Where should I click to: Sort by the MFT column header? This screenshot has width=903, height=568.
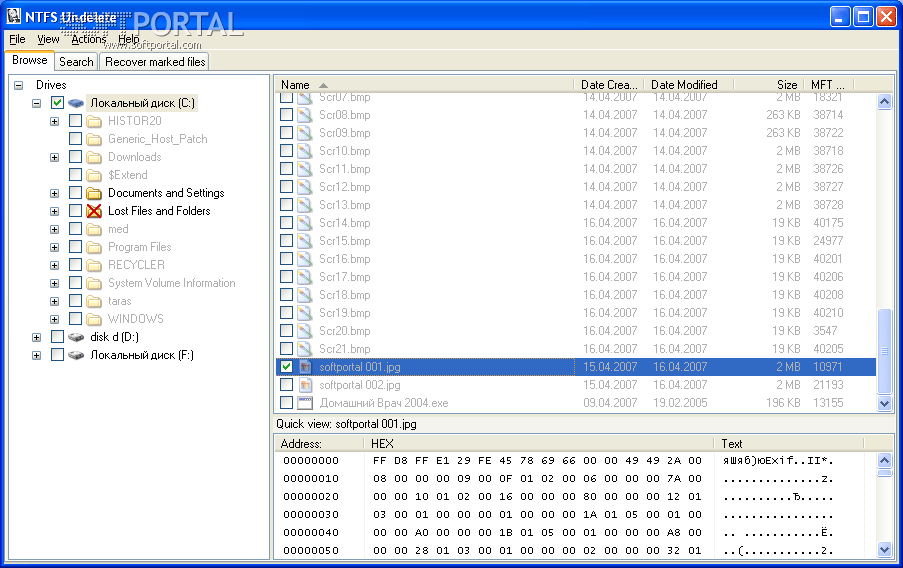point(829,85)
